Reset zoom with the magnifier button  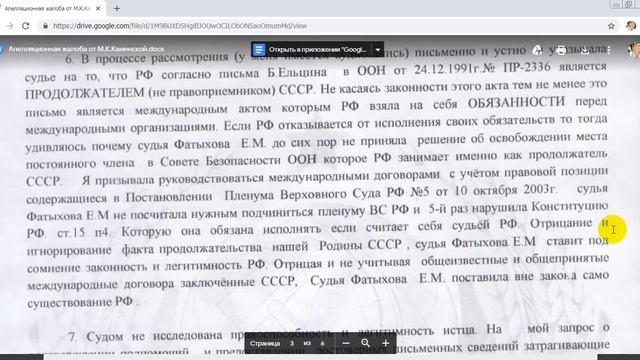pyautogui.click(x=365, y=343)
